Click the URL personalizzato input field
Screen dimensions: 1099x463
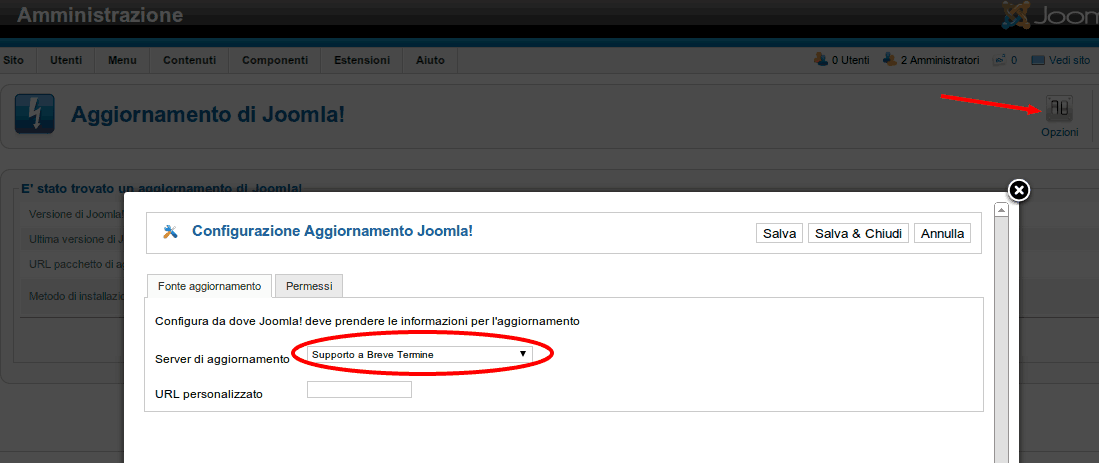click(360, 389)
